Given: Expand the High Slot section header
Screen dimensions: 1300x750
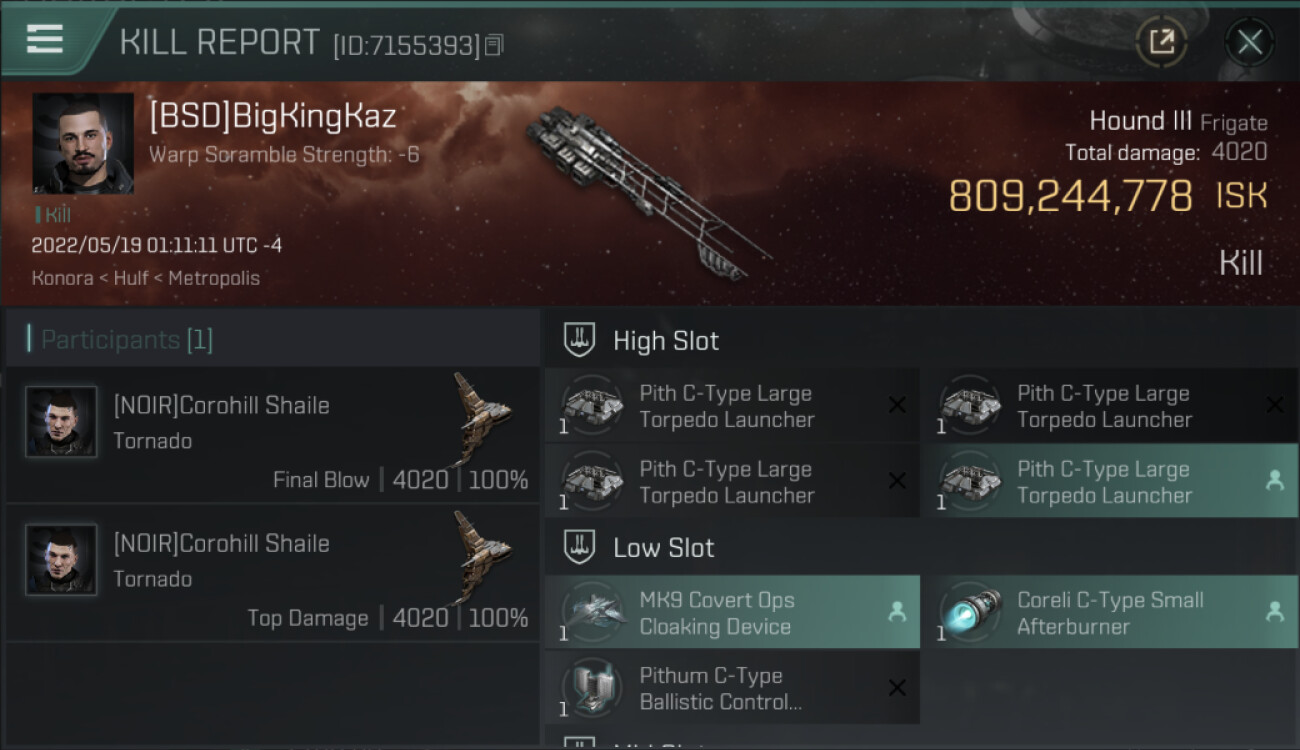Looking at the screenshot, I should 921,340.
